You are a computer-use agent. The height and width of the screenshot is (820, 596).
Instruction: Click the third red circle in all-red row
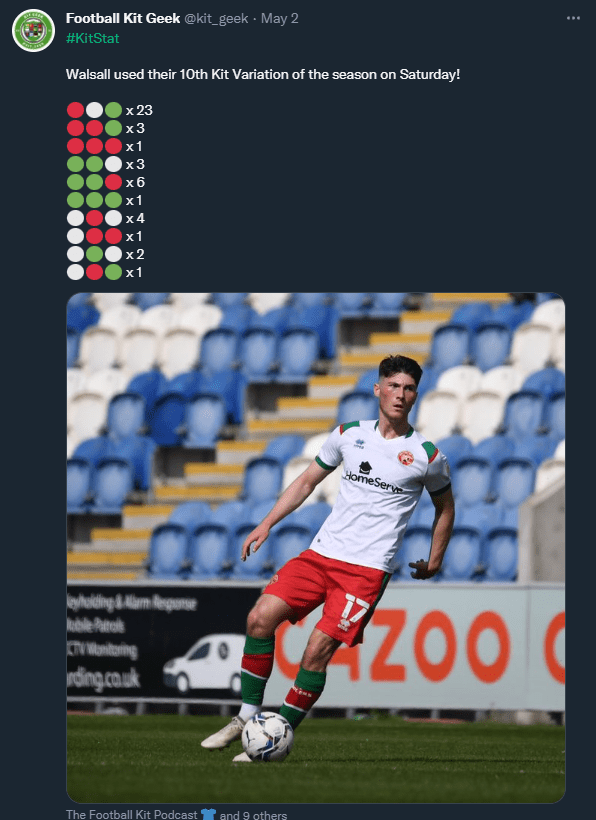[x=113, y=146]
